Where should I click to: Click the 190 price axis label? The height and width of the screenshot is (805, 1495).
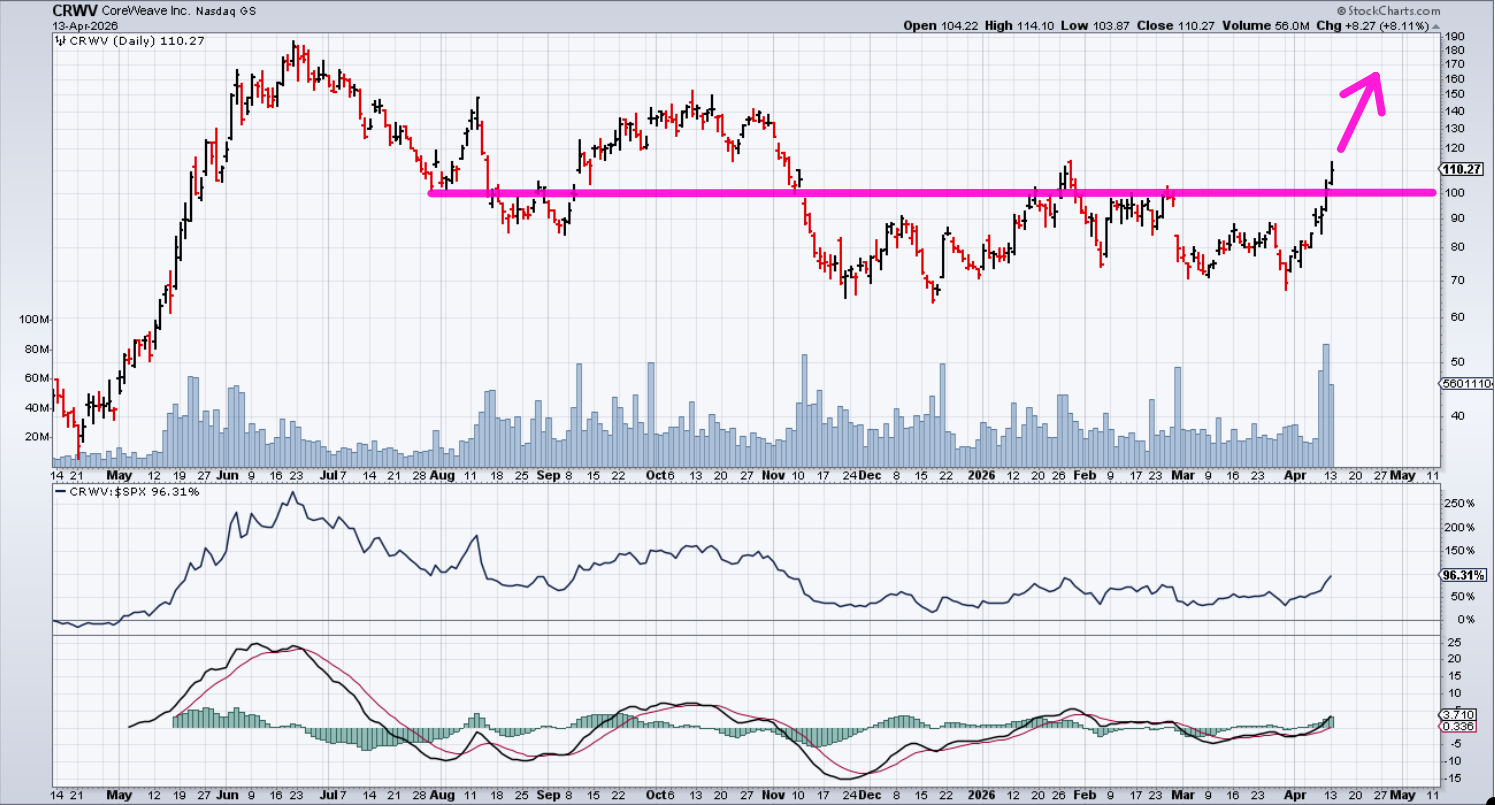1453,37
